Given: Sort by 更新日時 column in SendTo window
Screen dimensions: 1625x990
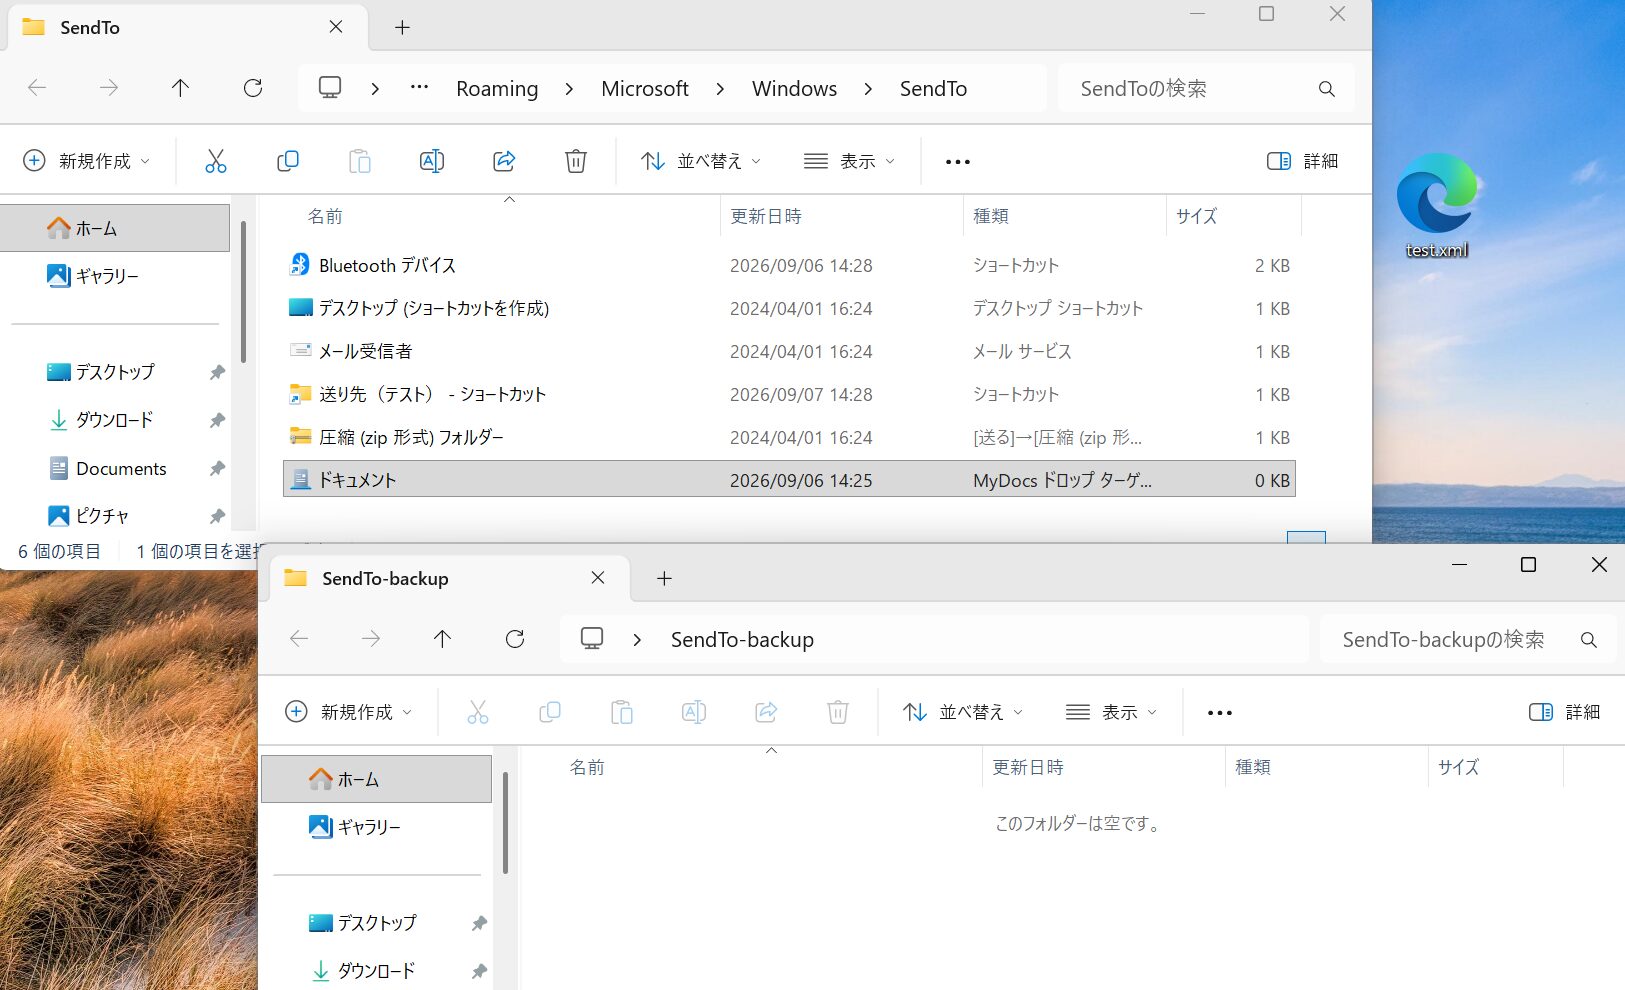Looking at the screenshot, I should point(766,216).
